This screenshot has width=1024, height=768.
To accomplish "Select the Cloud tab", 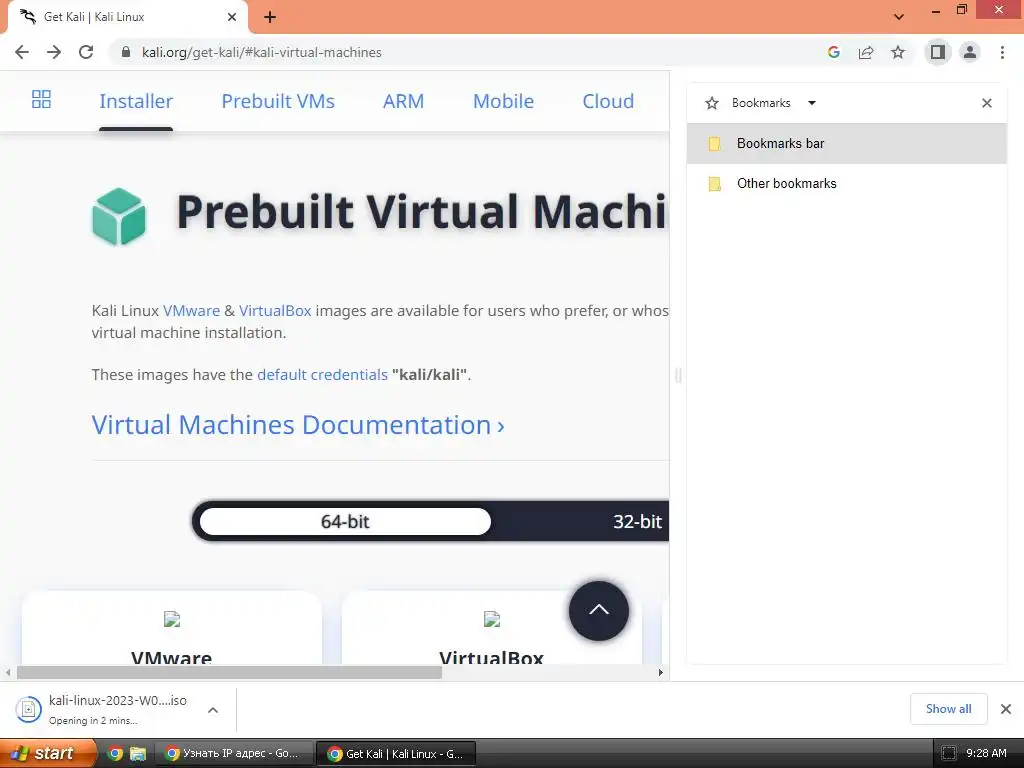I will pos(608,101).
